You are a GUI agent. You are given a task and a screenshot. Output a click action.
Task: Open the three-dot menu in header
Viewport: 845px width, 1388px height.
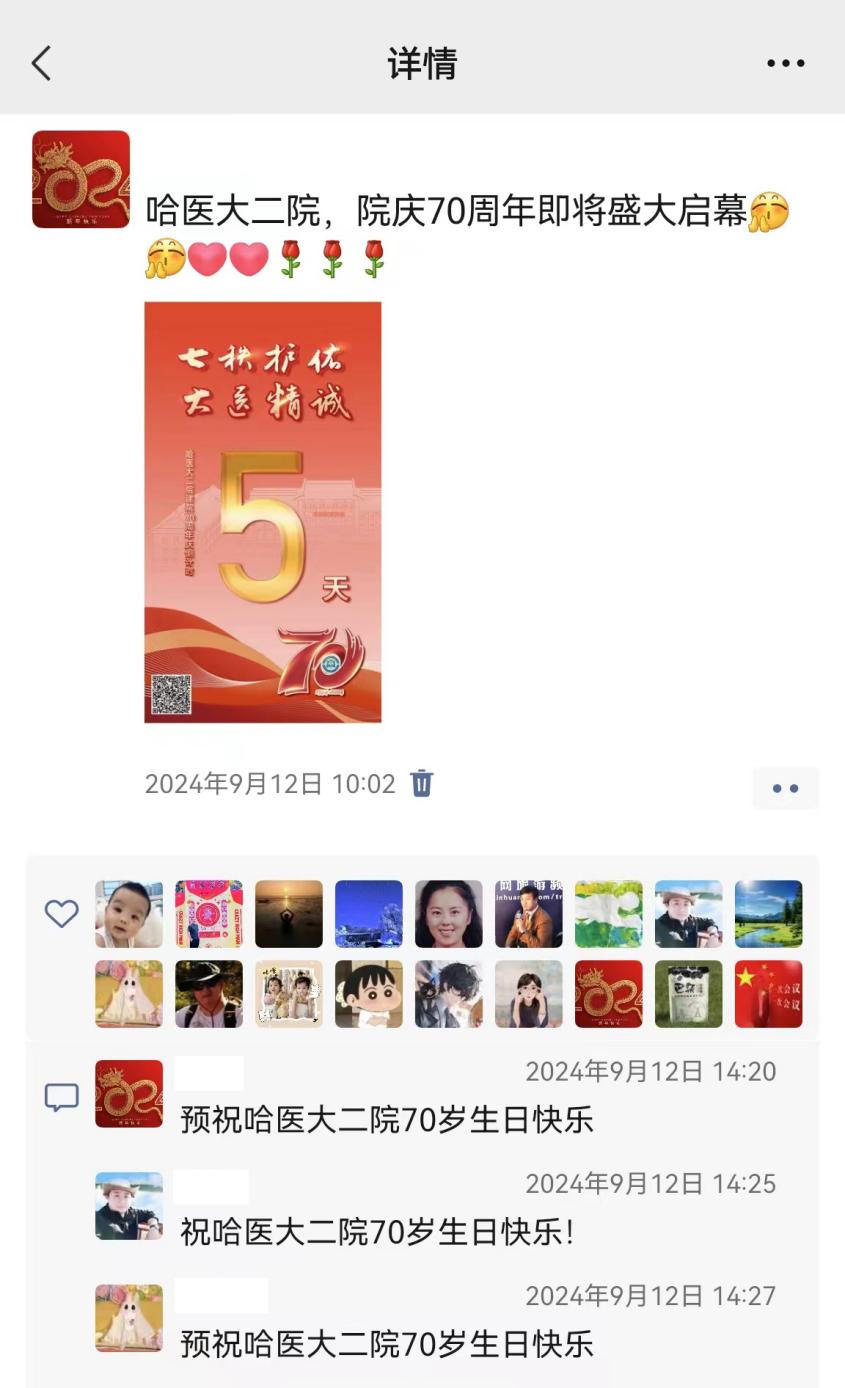[x=786, y=63]
